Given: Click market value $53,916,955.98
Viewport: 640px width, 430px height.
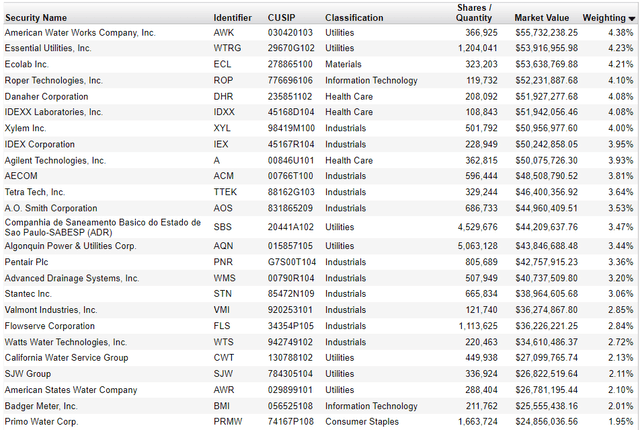Looking at the screenshot, I should 546,48.
